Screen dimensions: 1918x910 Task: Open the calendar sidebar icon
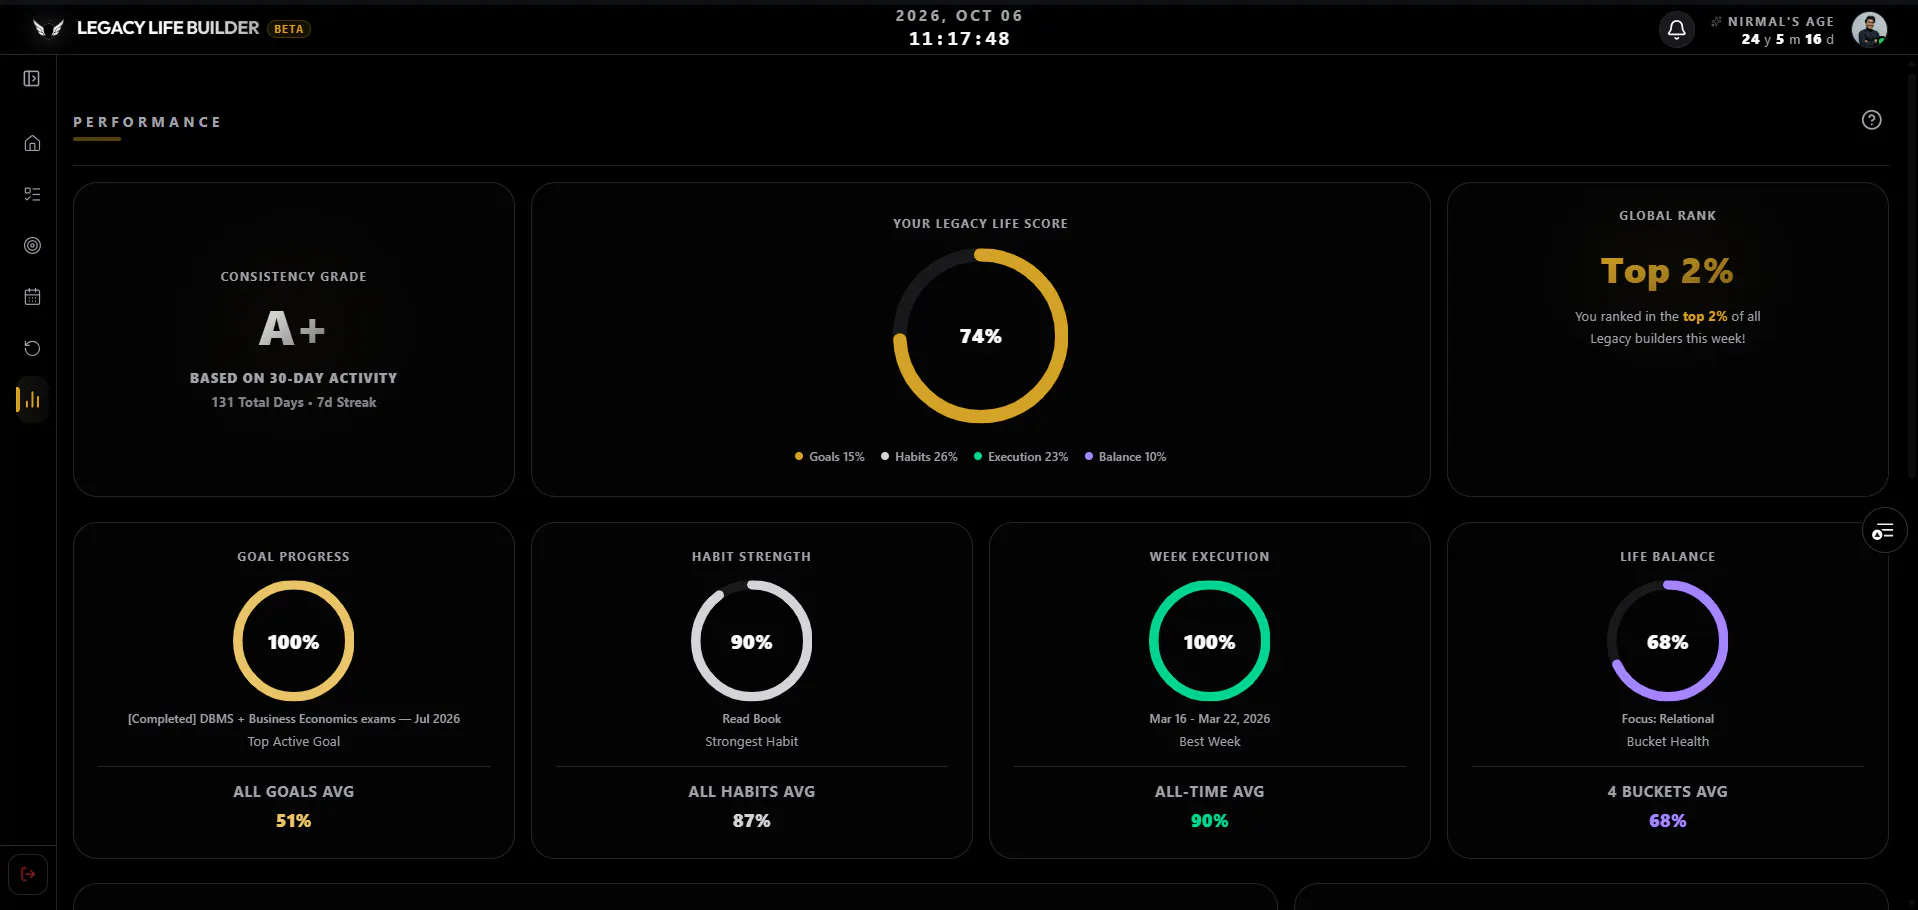pos(32,297)
